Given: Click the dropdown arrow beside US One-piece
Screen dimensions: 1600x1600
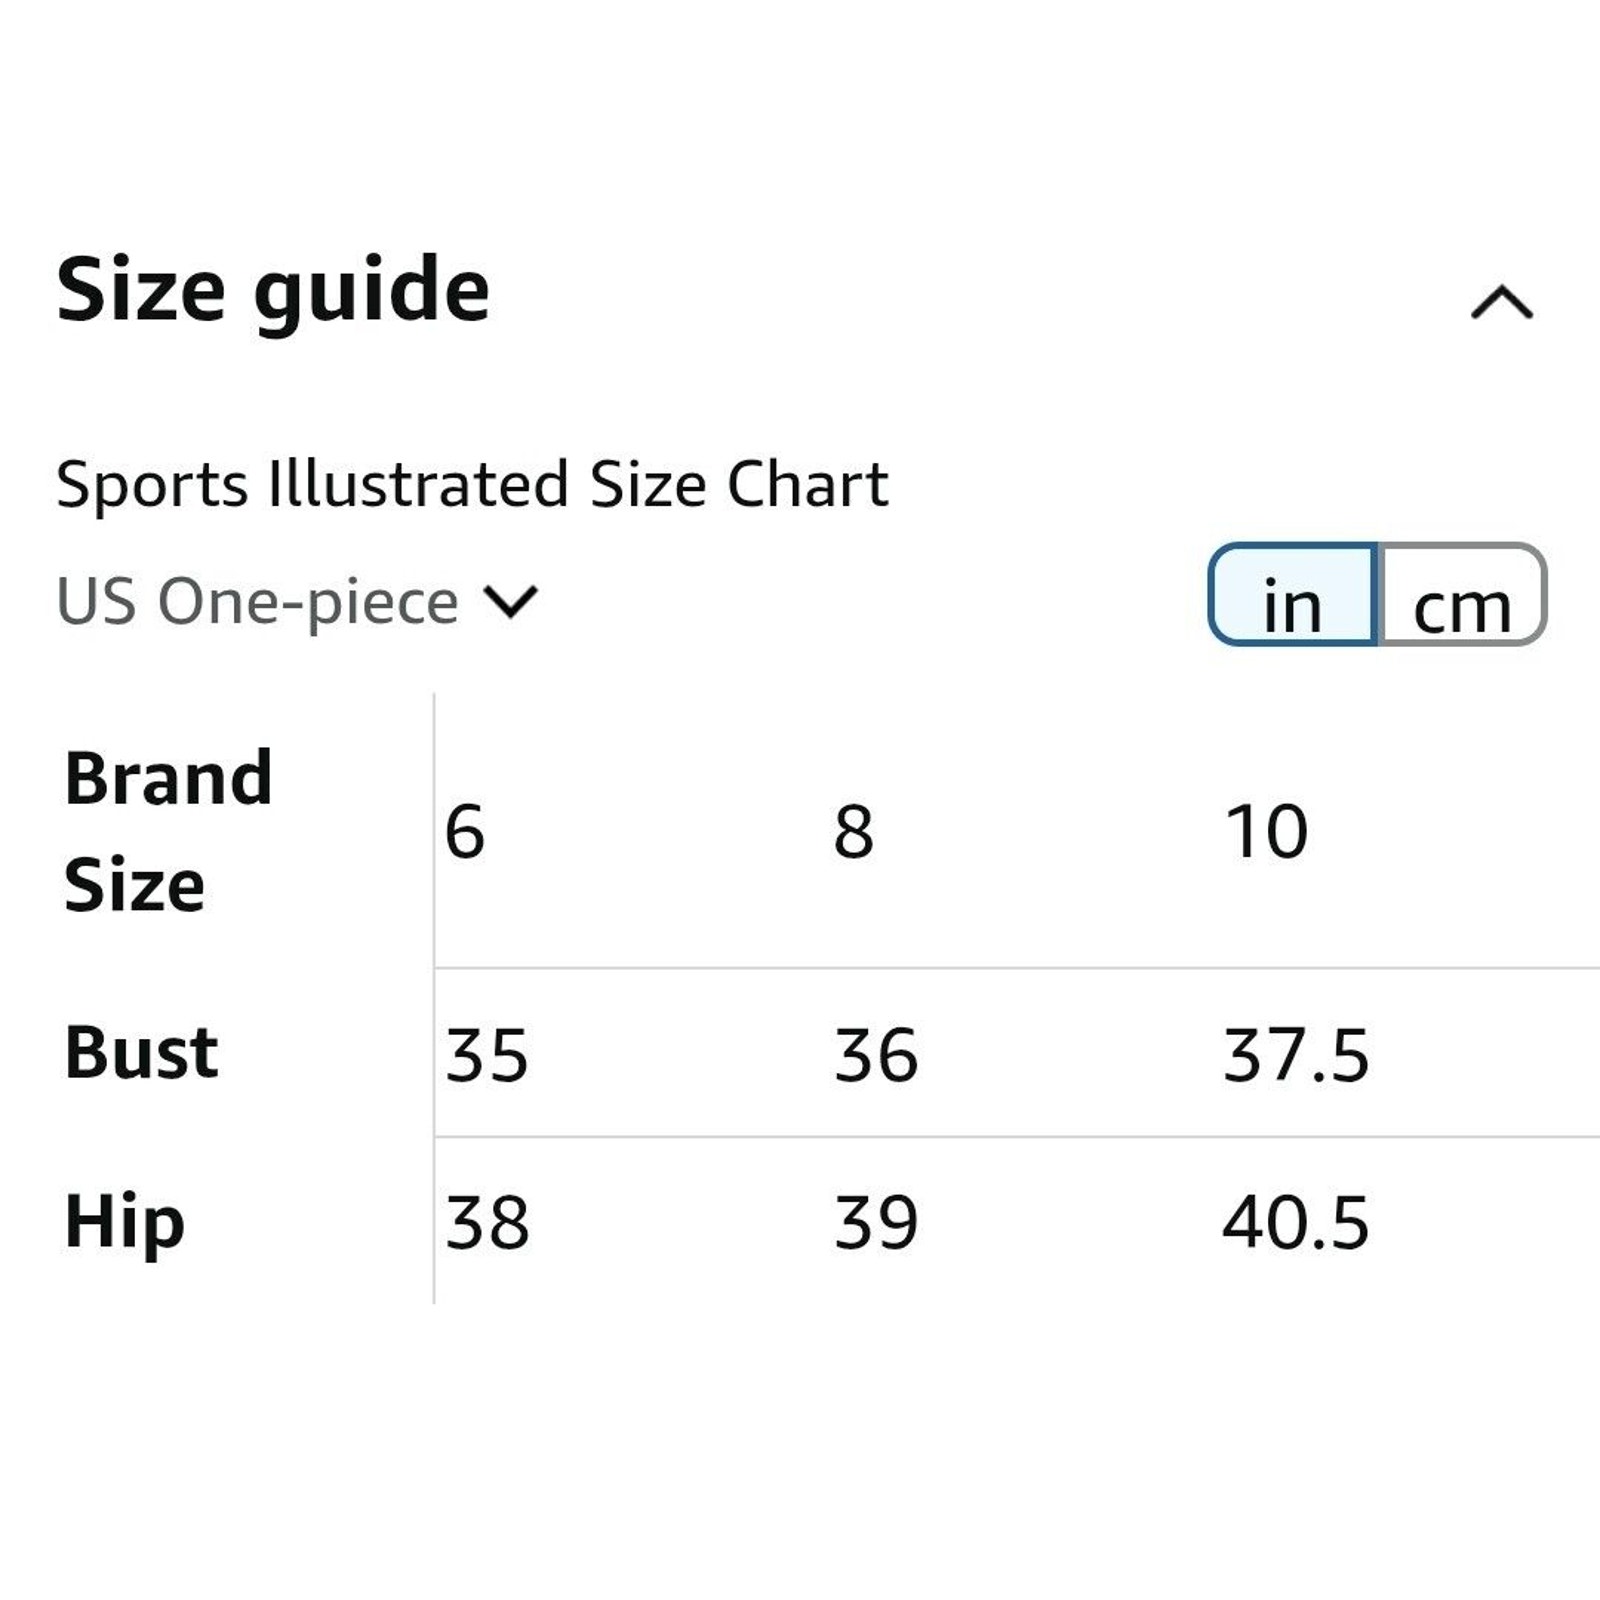Looking at the screenshot, I should [x=510, y=602].
